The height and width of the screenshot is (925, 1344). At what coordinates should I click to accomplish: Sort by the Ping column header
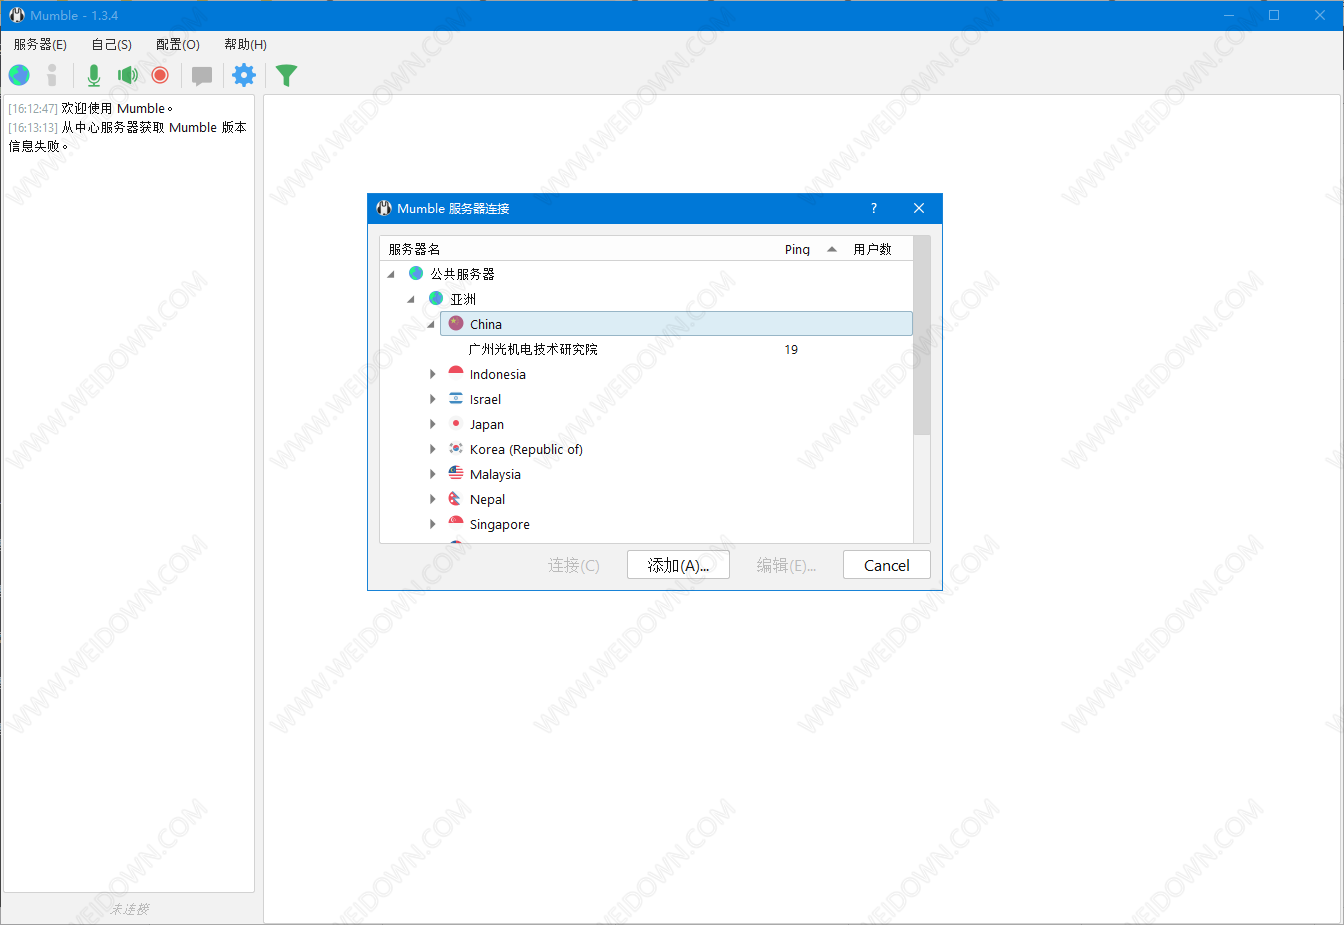pos(797,249)
